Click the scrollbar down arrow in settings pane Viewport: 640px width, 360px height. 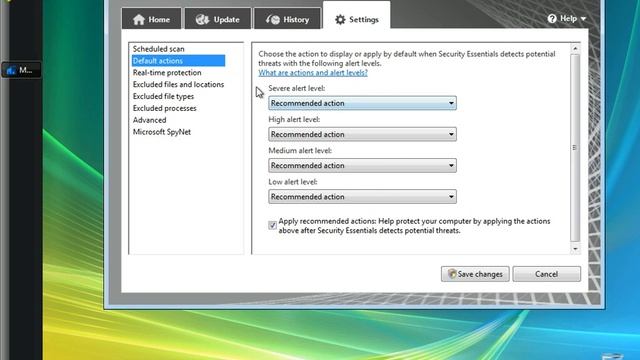click(575, 249)
